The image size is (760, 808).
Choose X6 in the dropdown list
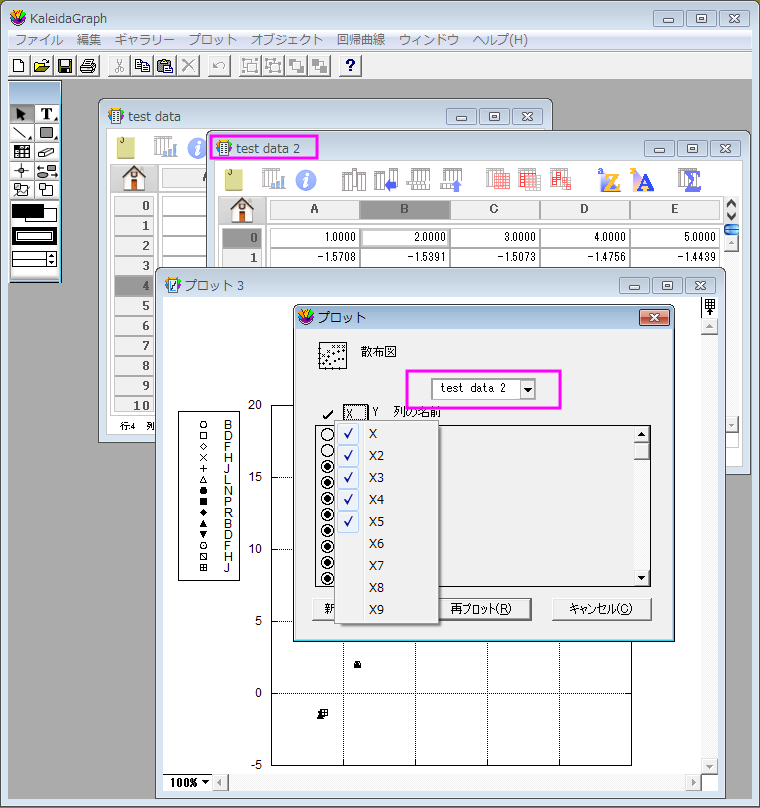387,544
